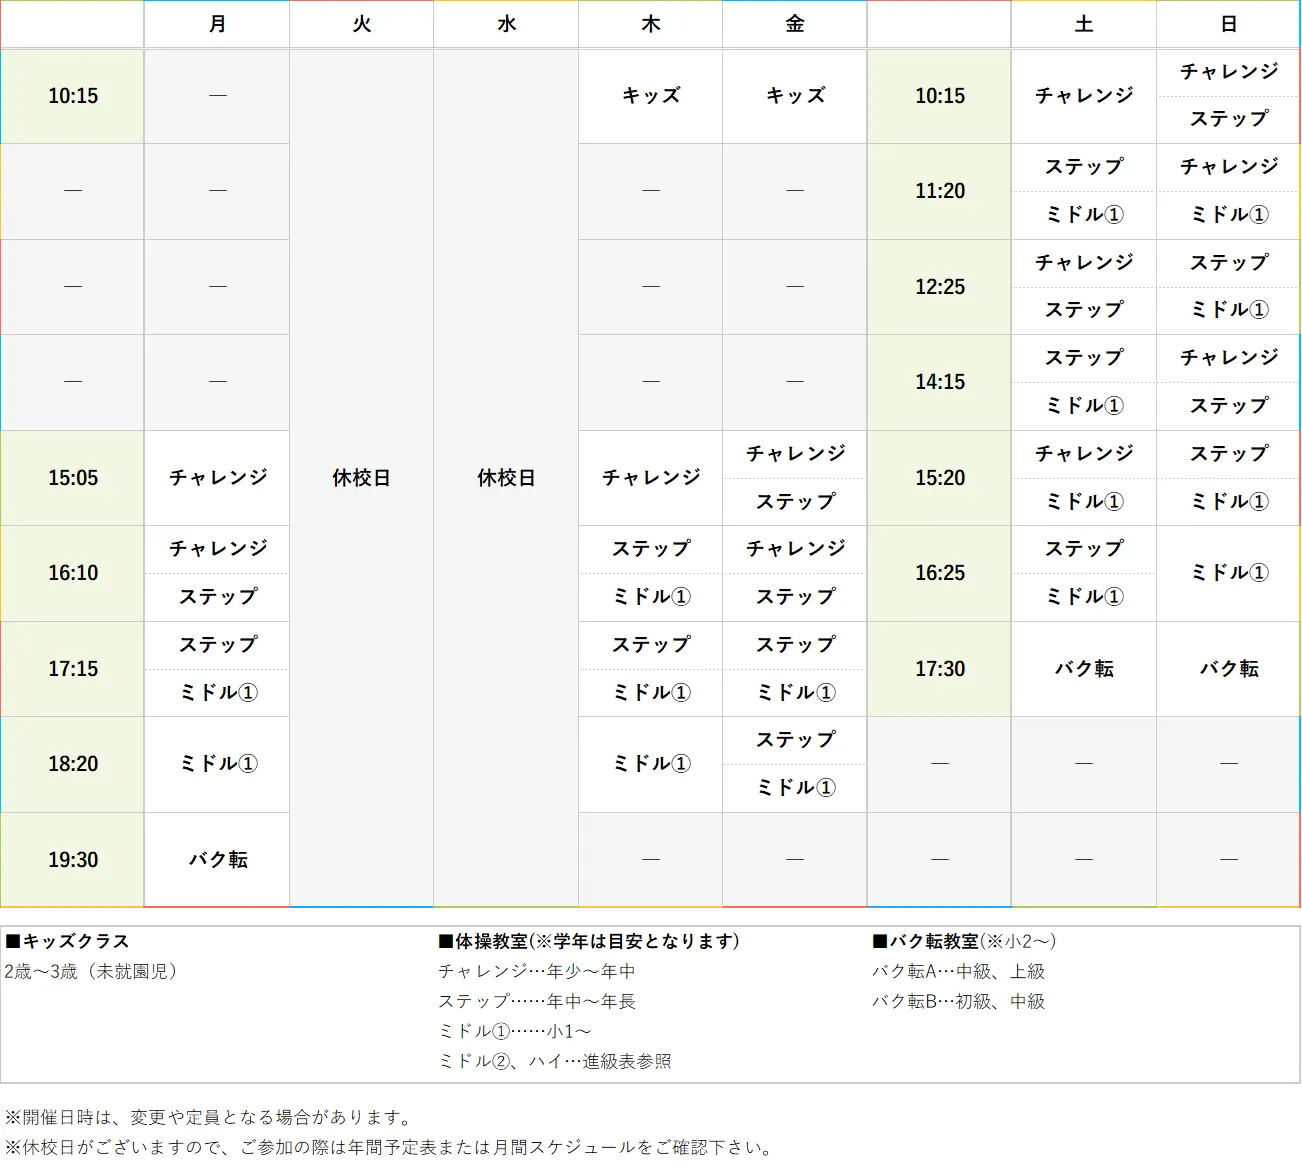Image resolution: width=1302 pixels, height=1164 pixels.
Task: Select the キッズ class on Thursday 10:15
Action: click(x=650, y=96)
